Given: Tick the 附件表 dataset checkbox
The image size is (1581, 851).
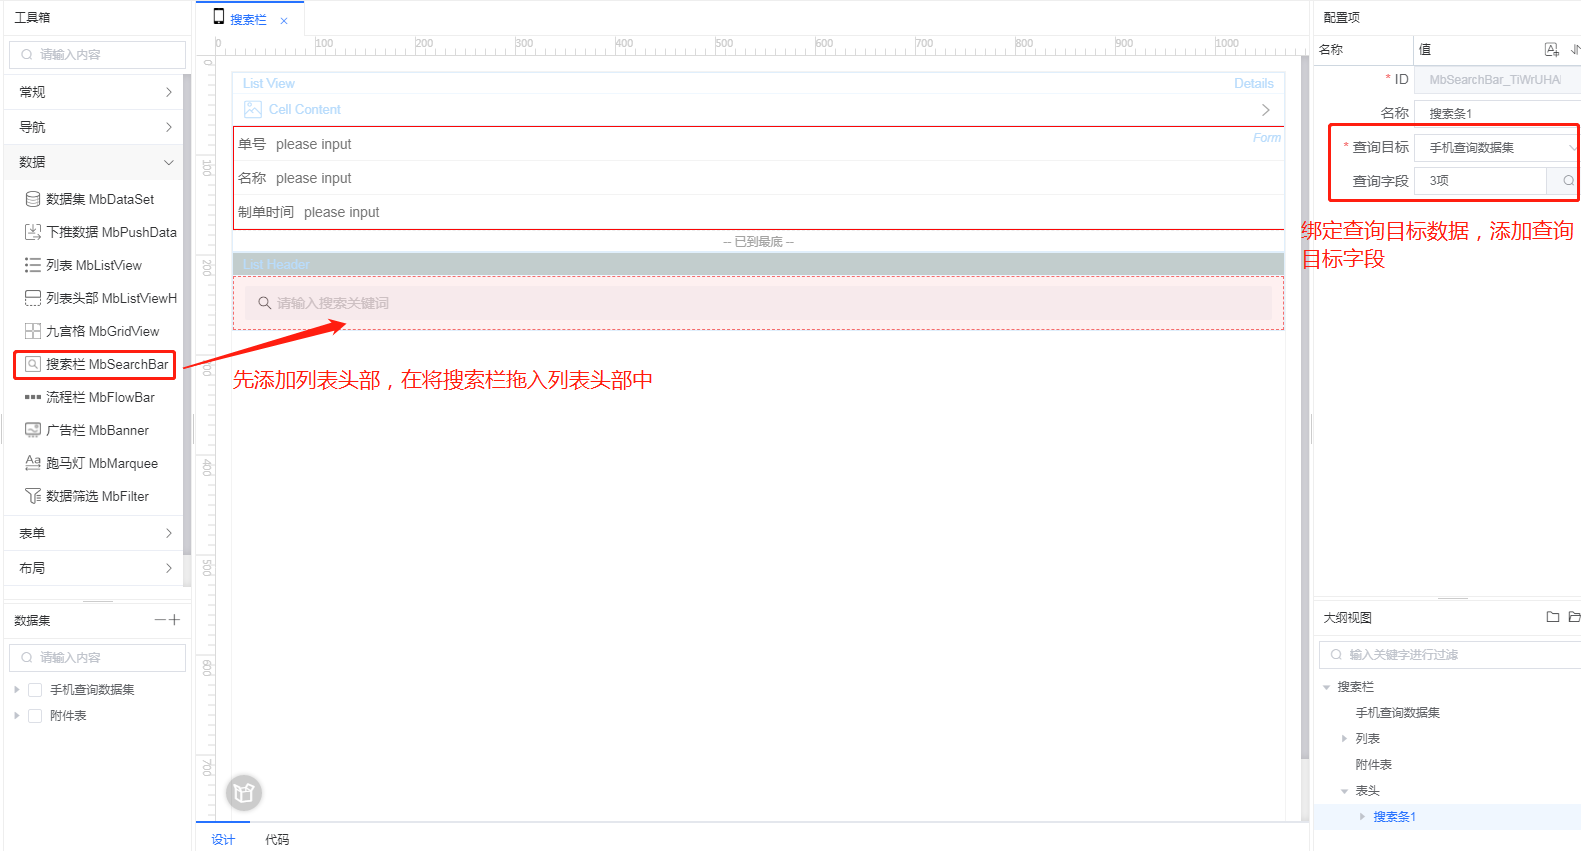Looking at the screenshot, I should click(35, 716).
